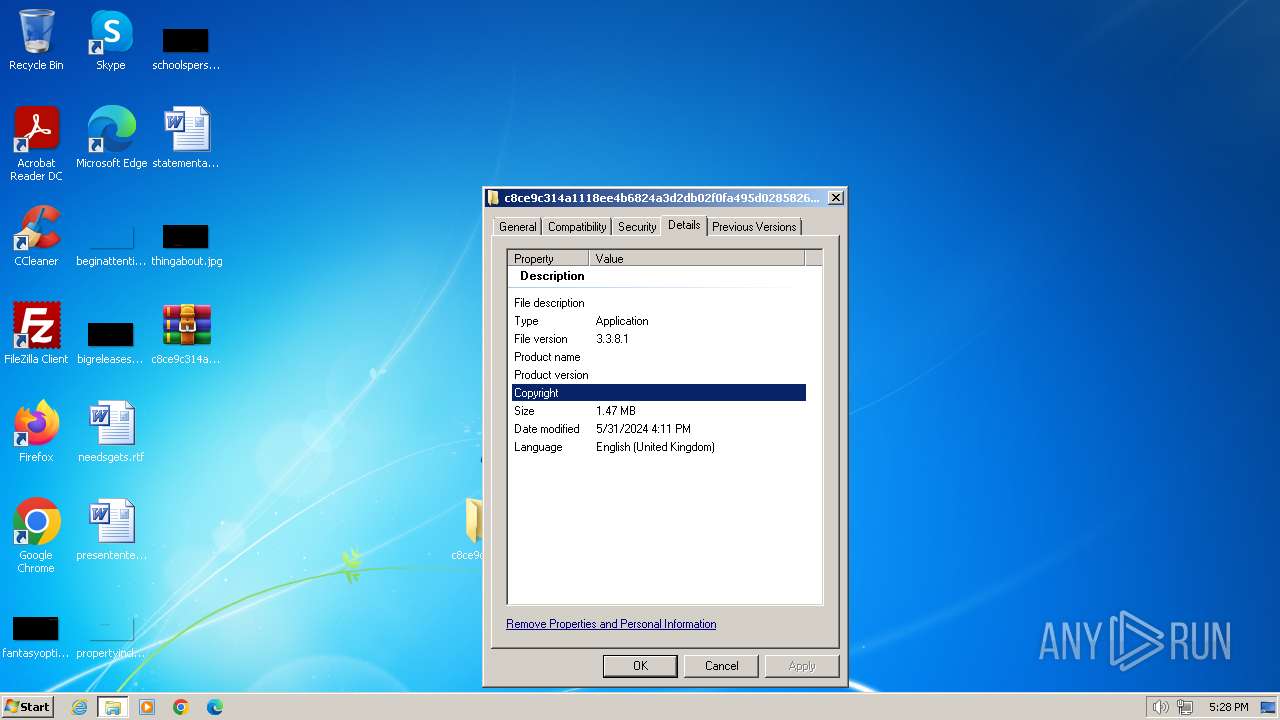Viewport: 1280px width, 720px height.
Task: Select the fantasyopti... desktop file
Action: [36, 637]
